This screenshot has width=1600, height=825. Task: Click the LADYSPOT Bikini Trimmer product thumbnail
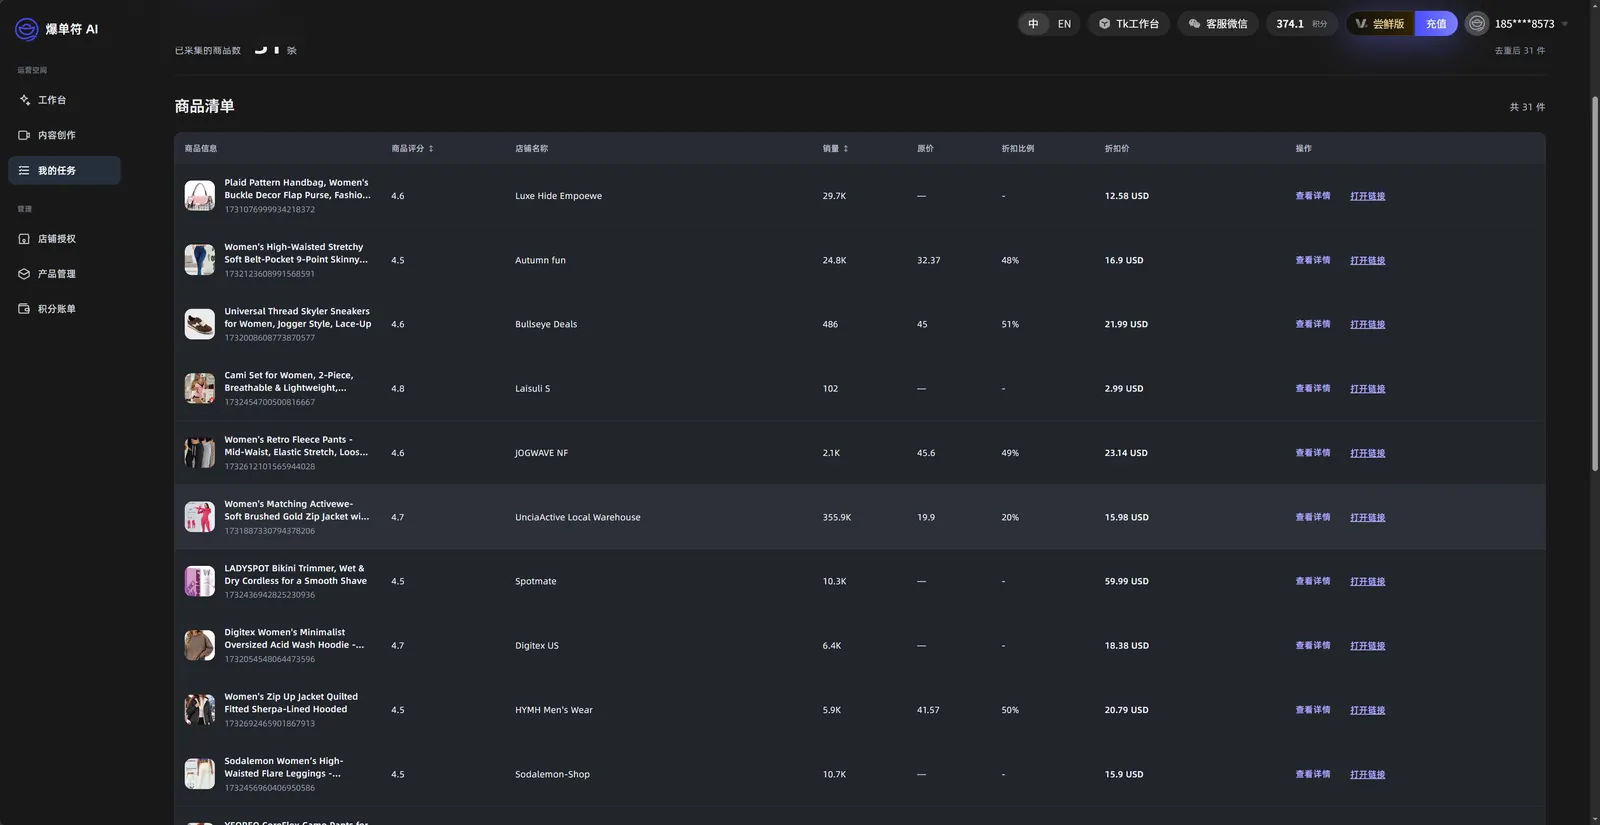200,581
